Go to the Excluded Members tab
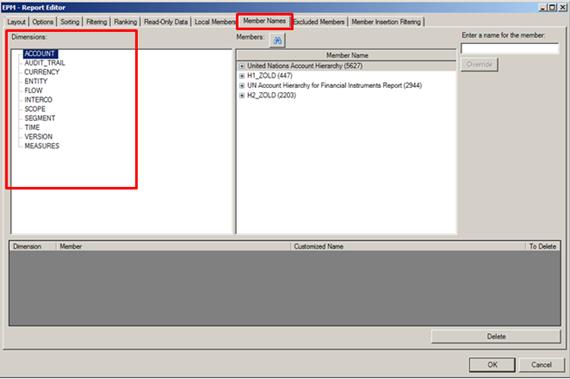Screen dimensions: 570x379 coord(320,22)
